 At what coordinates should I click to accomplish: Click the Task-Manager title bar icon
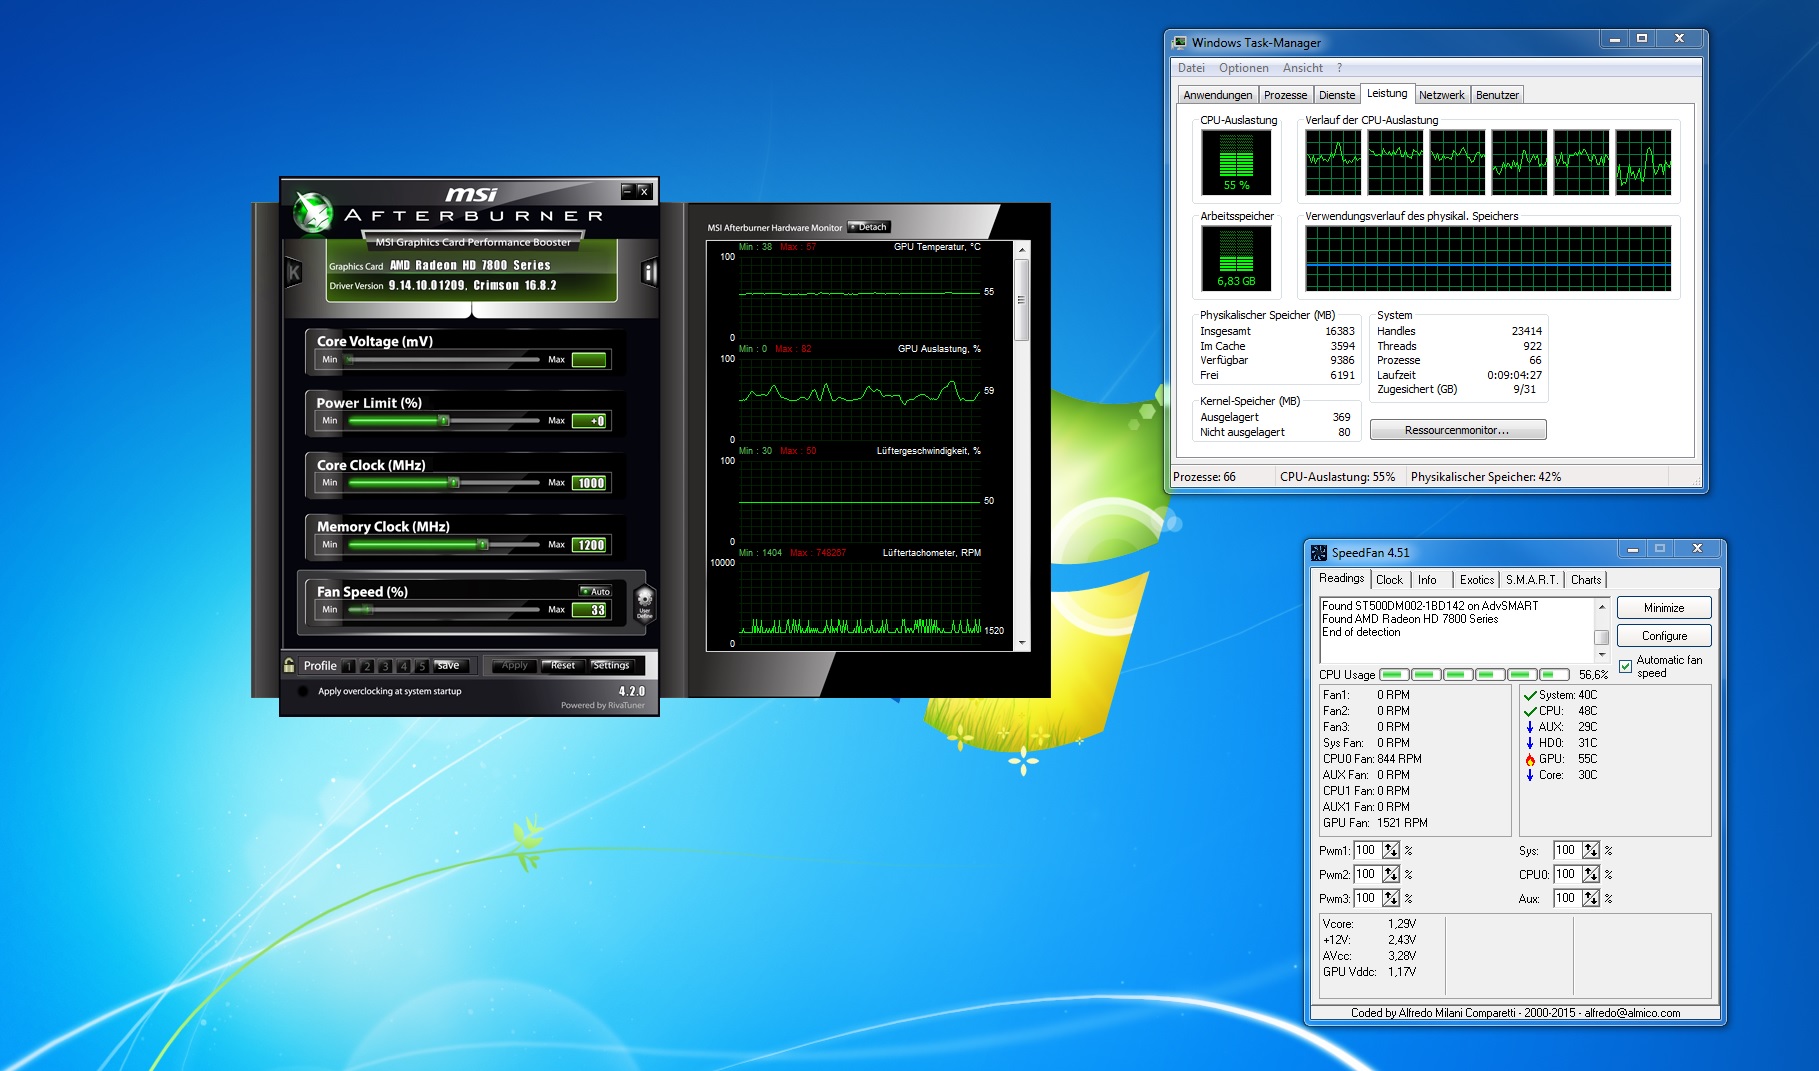coord(1180,42)
